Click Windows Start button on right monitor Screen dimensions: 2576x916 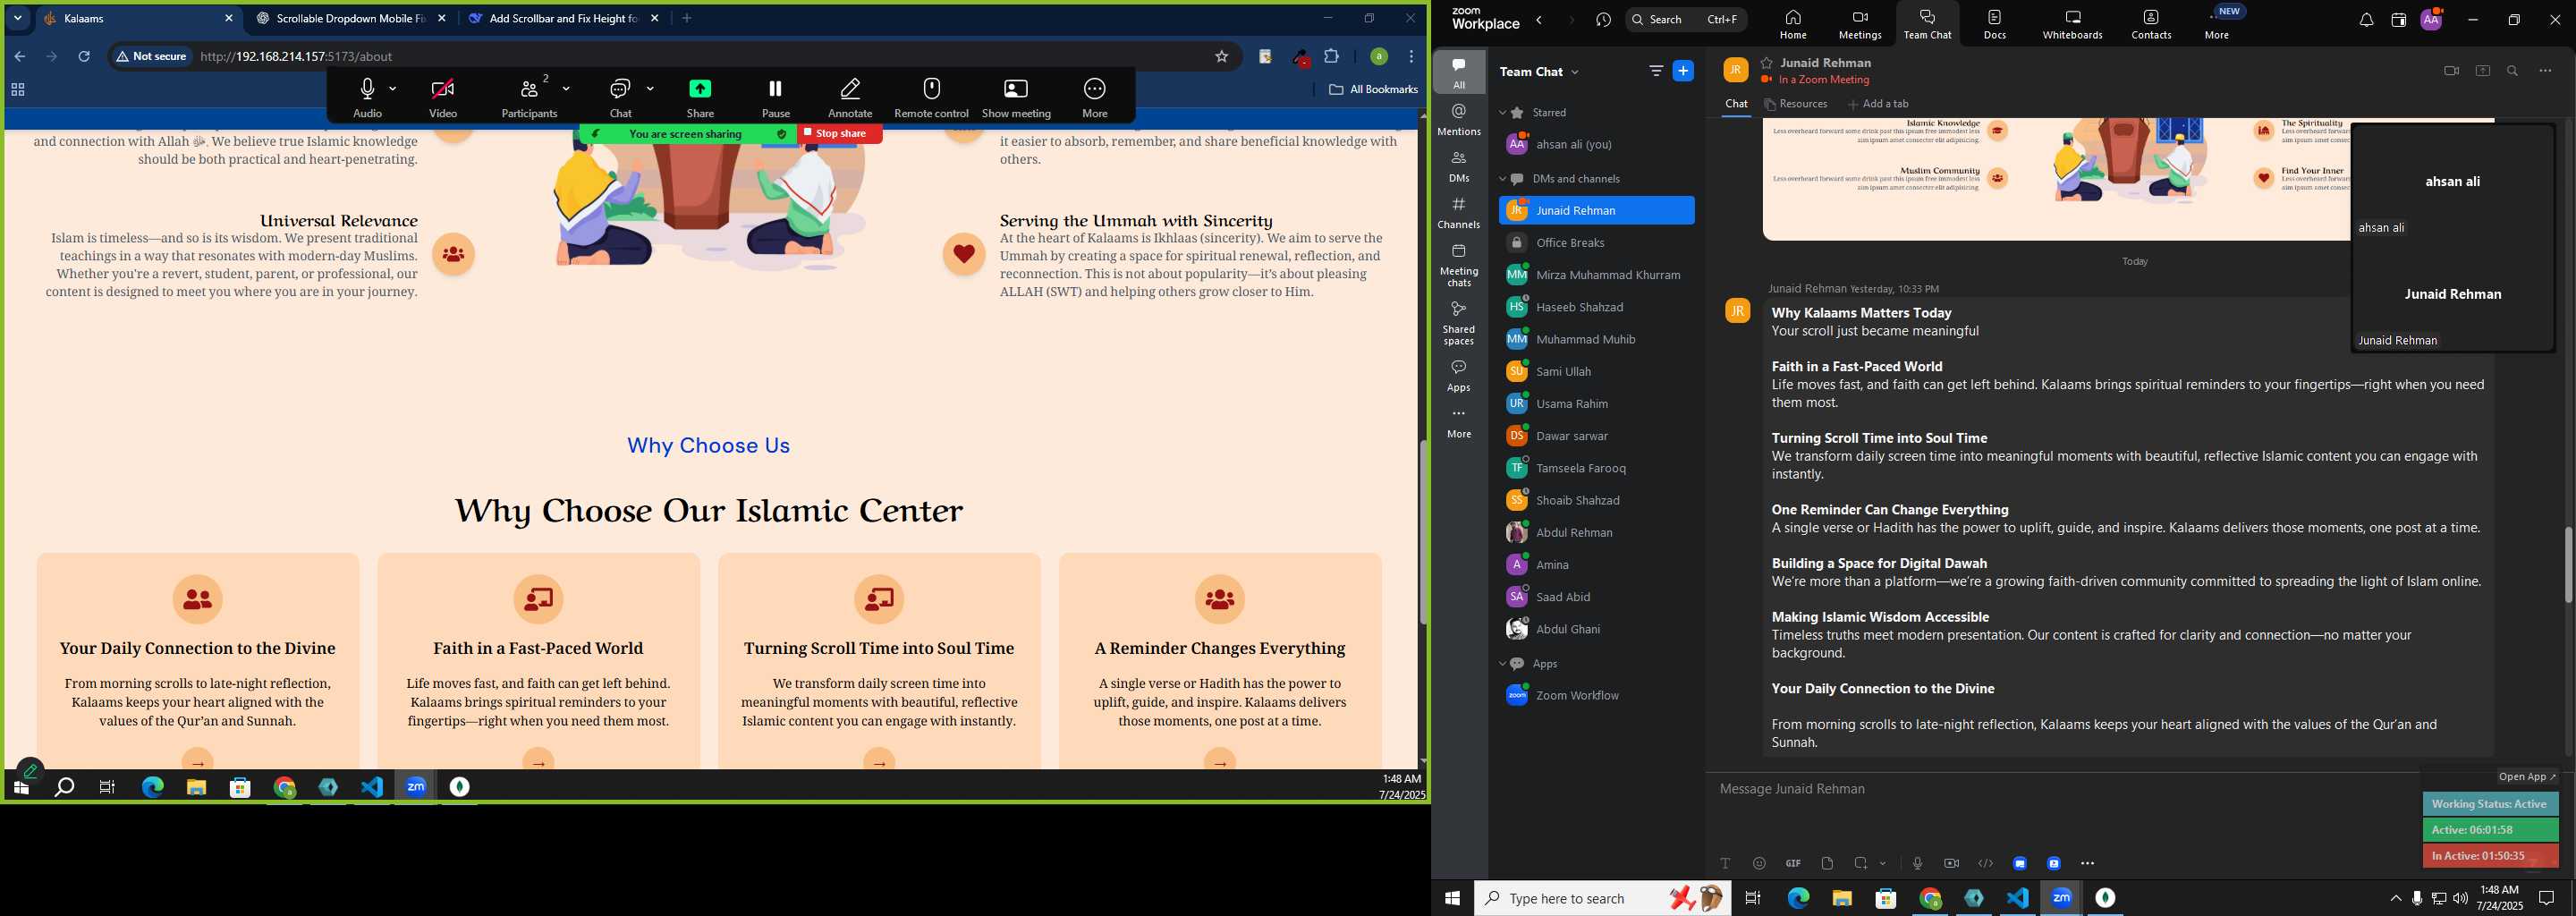click(x=1452, y=898)
